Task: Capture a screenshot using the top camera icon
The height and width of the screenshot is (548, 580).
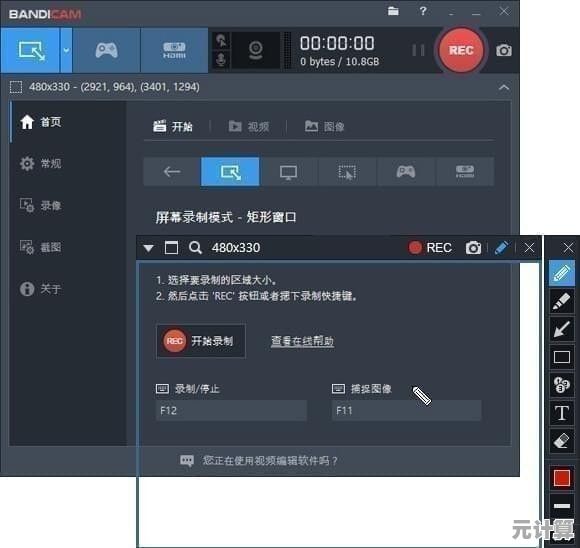Action: tap(504, 50)
